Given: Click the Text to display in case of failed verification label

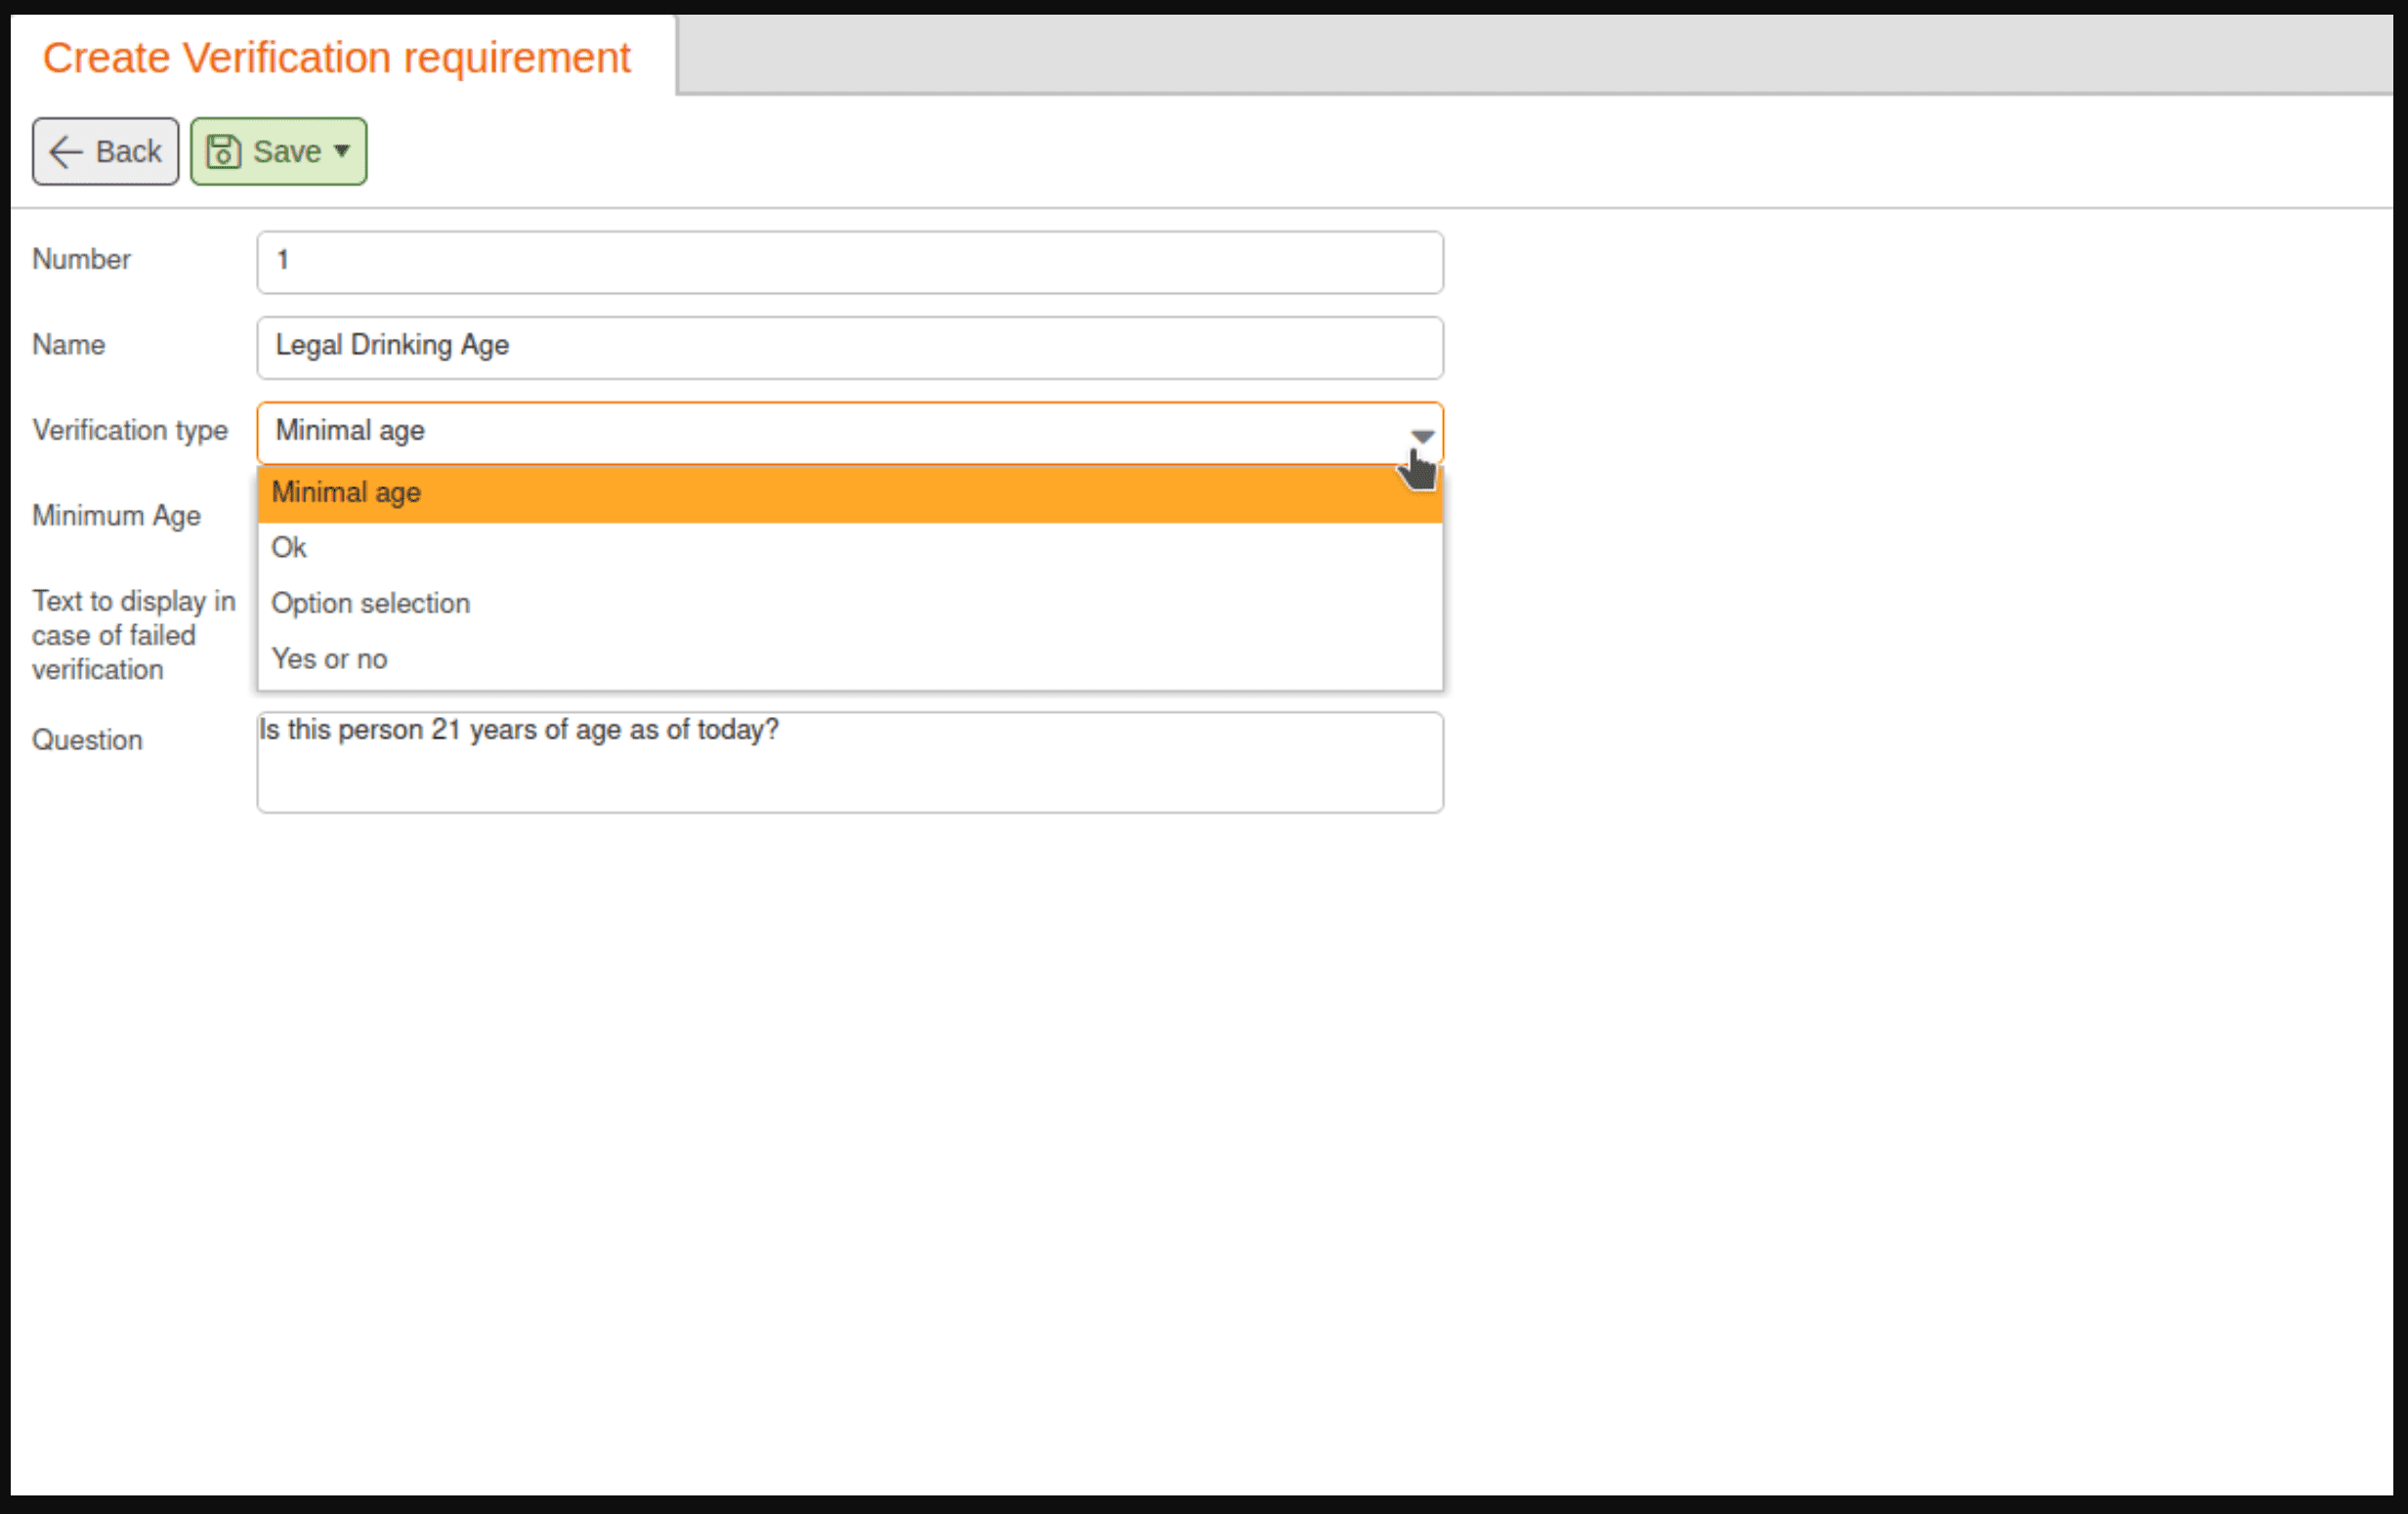Looking at the screenshot, I should pos(134,635).
